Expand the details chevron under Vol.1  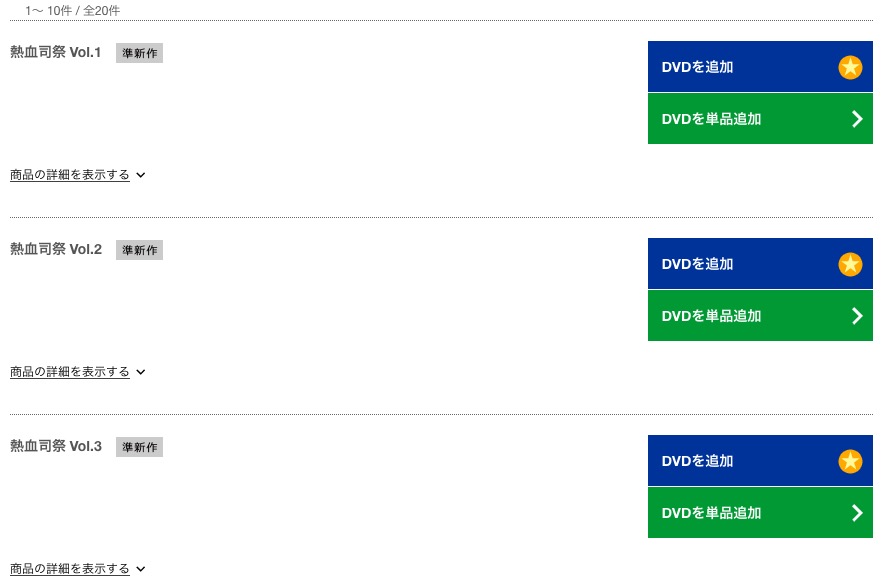141,175
